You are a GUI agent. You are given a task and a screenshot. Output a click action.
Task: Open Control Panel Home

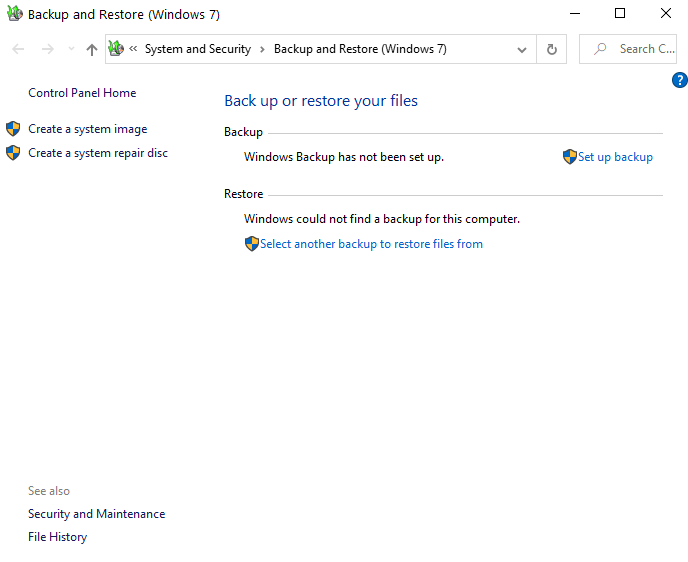tap(82, 93)
